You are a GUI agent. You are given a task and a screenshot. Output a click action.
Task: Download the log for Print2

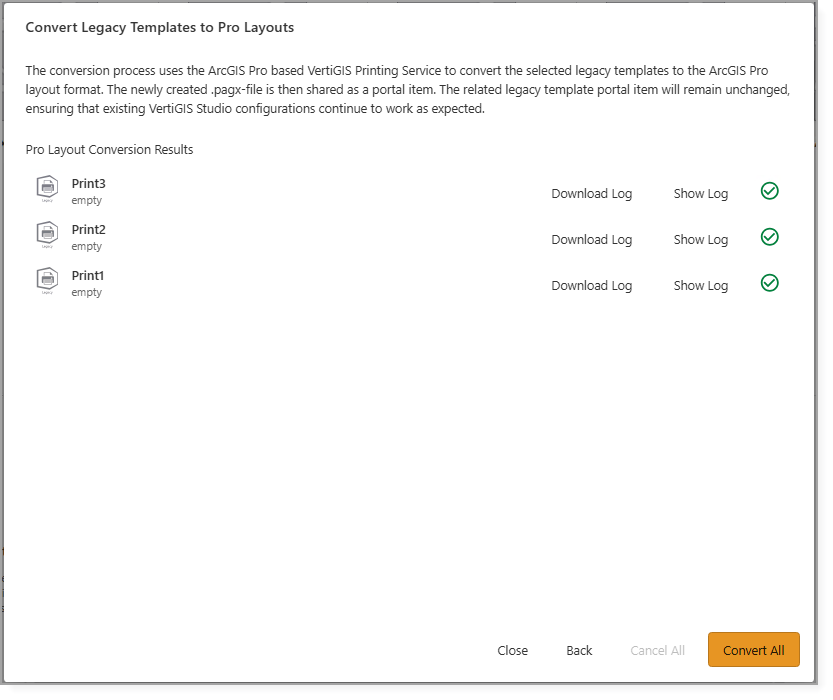591,239
